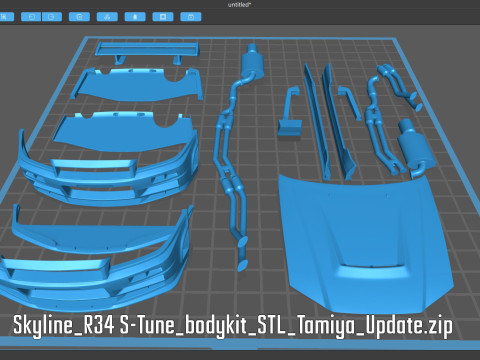Click the toolbar button with tree hierarchy icon
The image size is (480, 360).
click(107, 17)
